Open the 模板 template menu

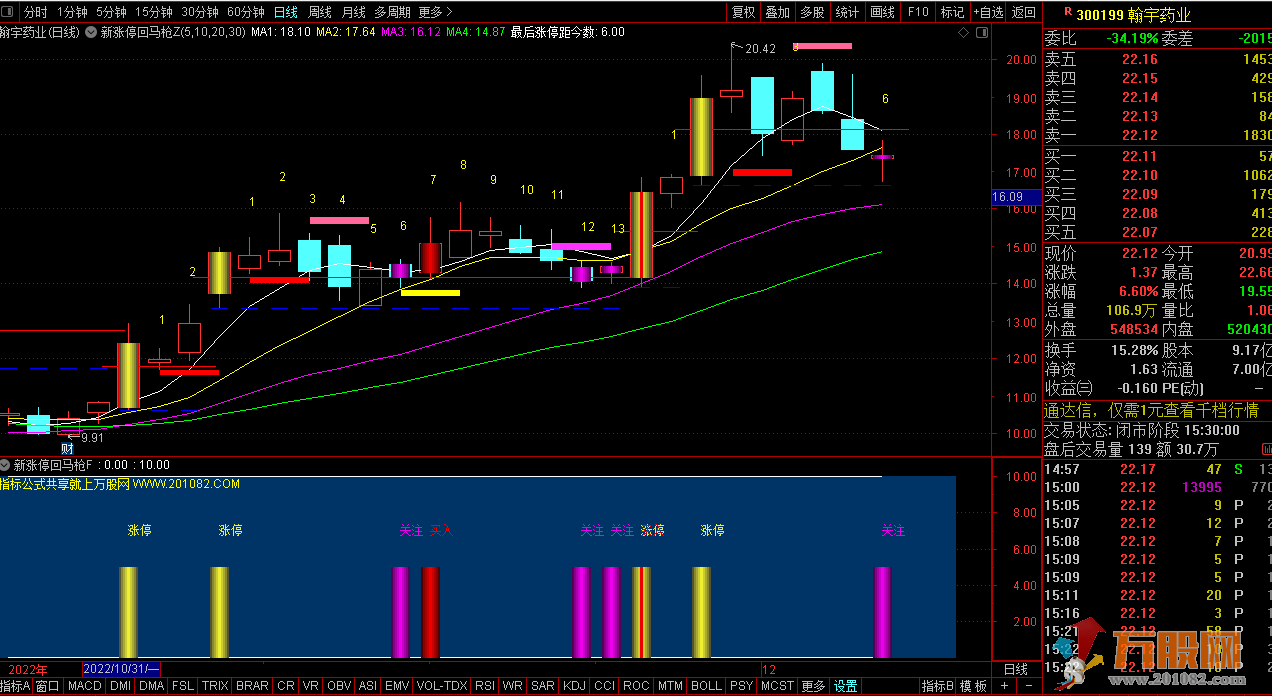coord(973,686)
